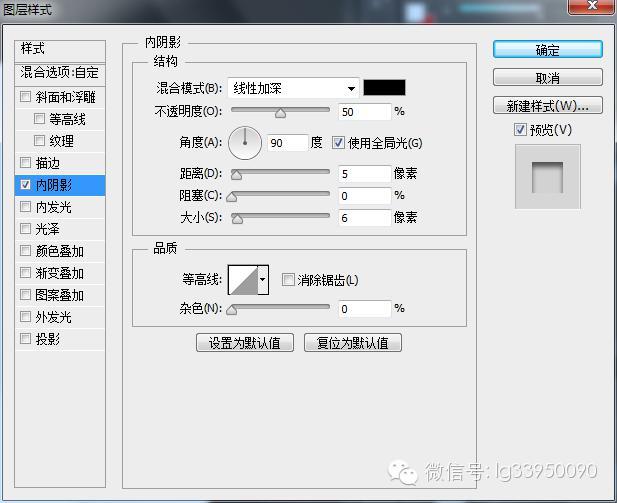This screenshot has height=503, width=617.
Task: Enable the 投影 checkbox
Action: point(26,338)
